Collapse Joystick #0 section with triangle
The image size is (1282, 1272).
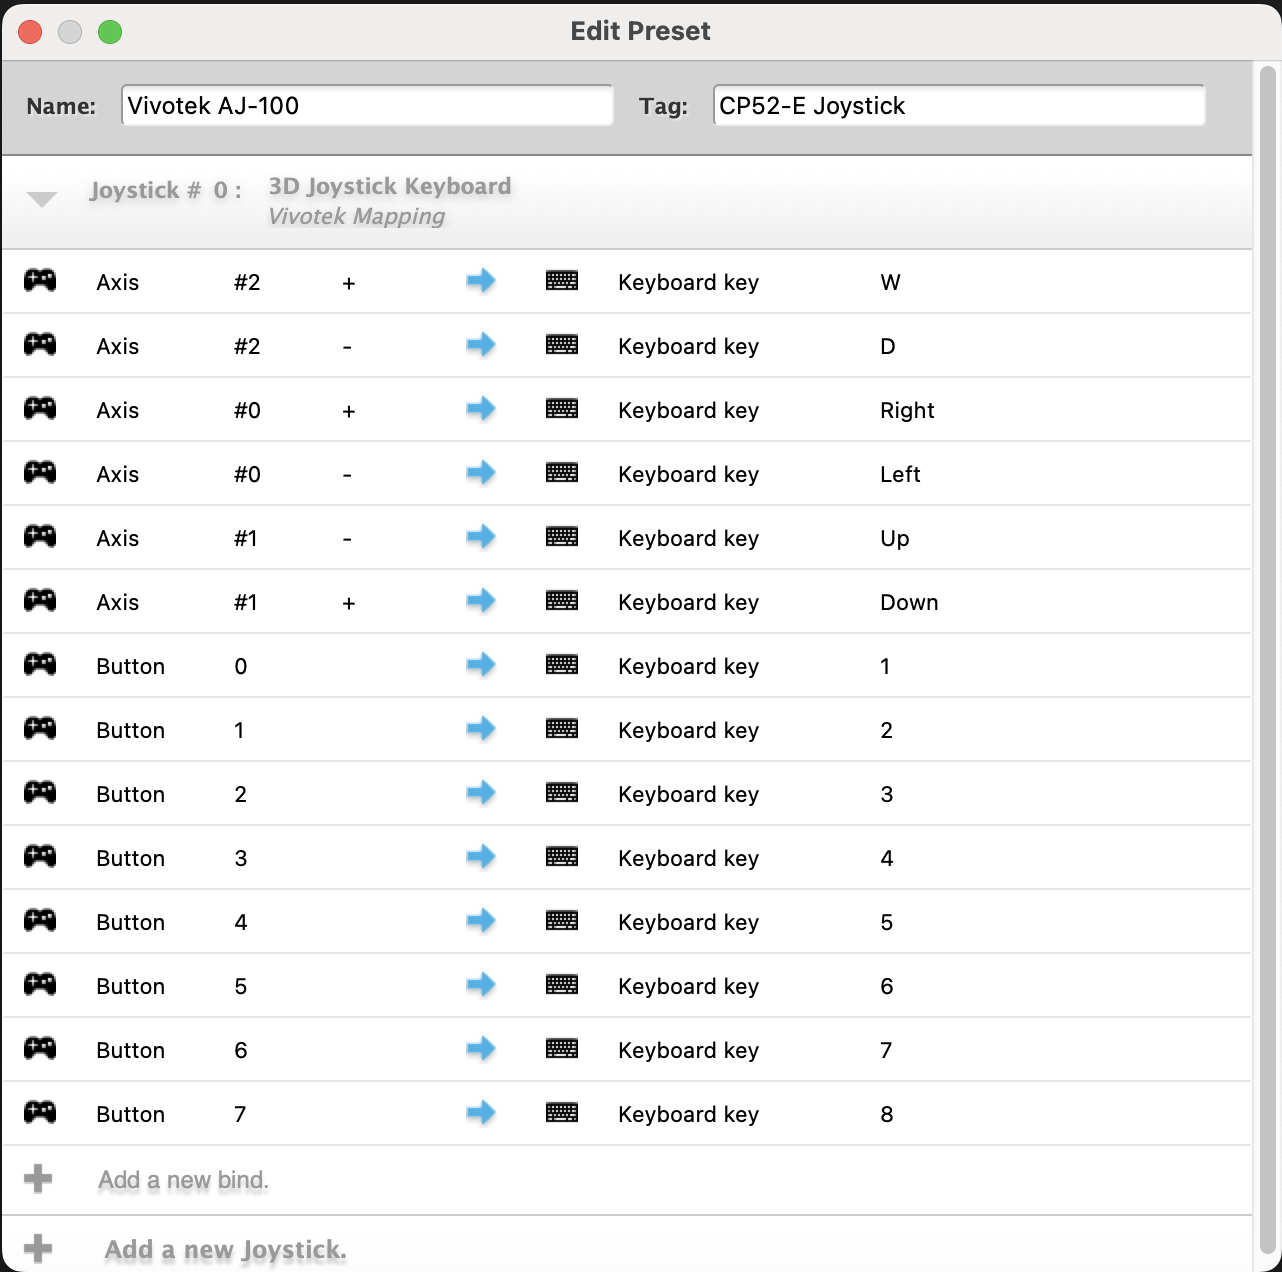pos(42,199)
